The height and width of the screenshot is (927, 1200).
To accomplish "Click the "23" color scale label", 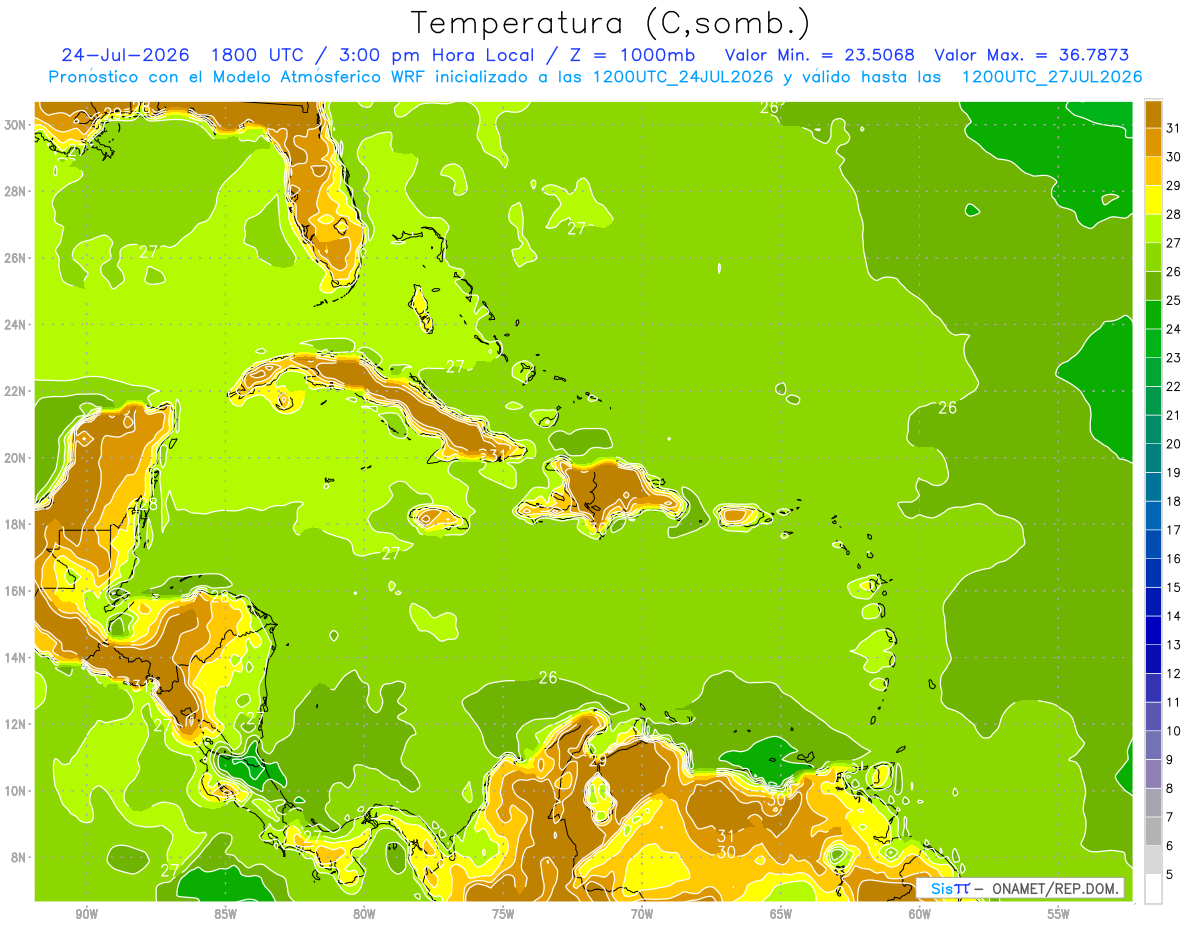I will [x=1174, y=358].
